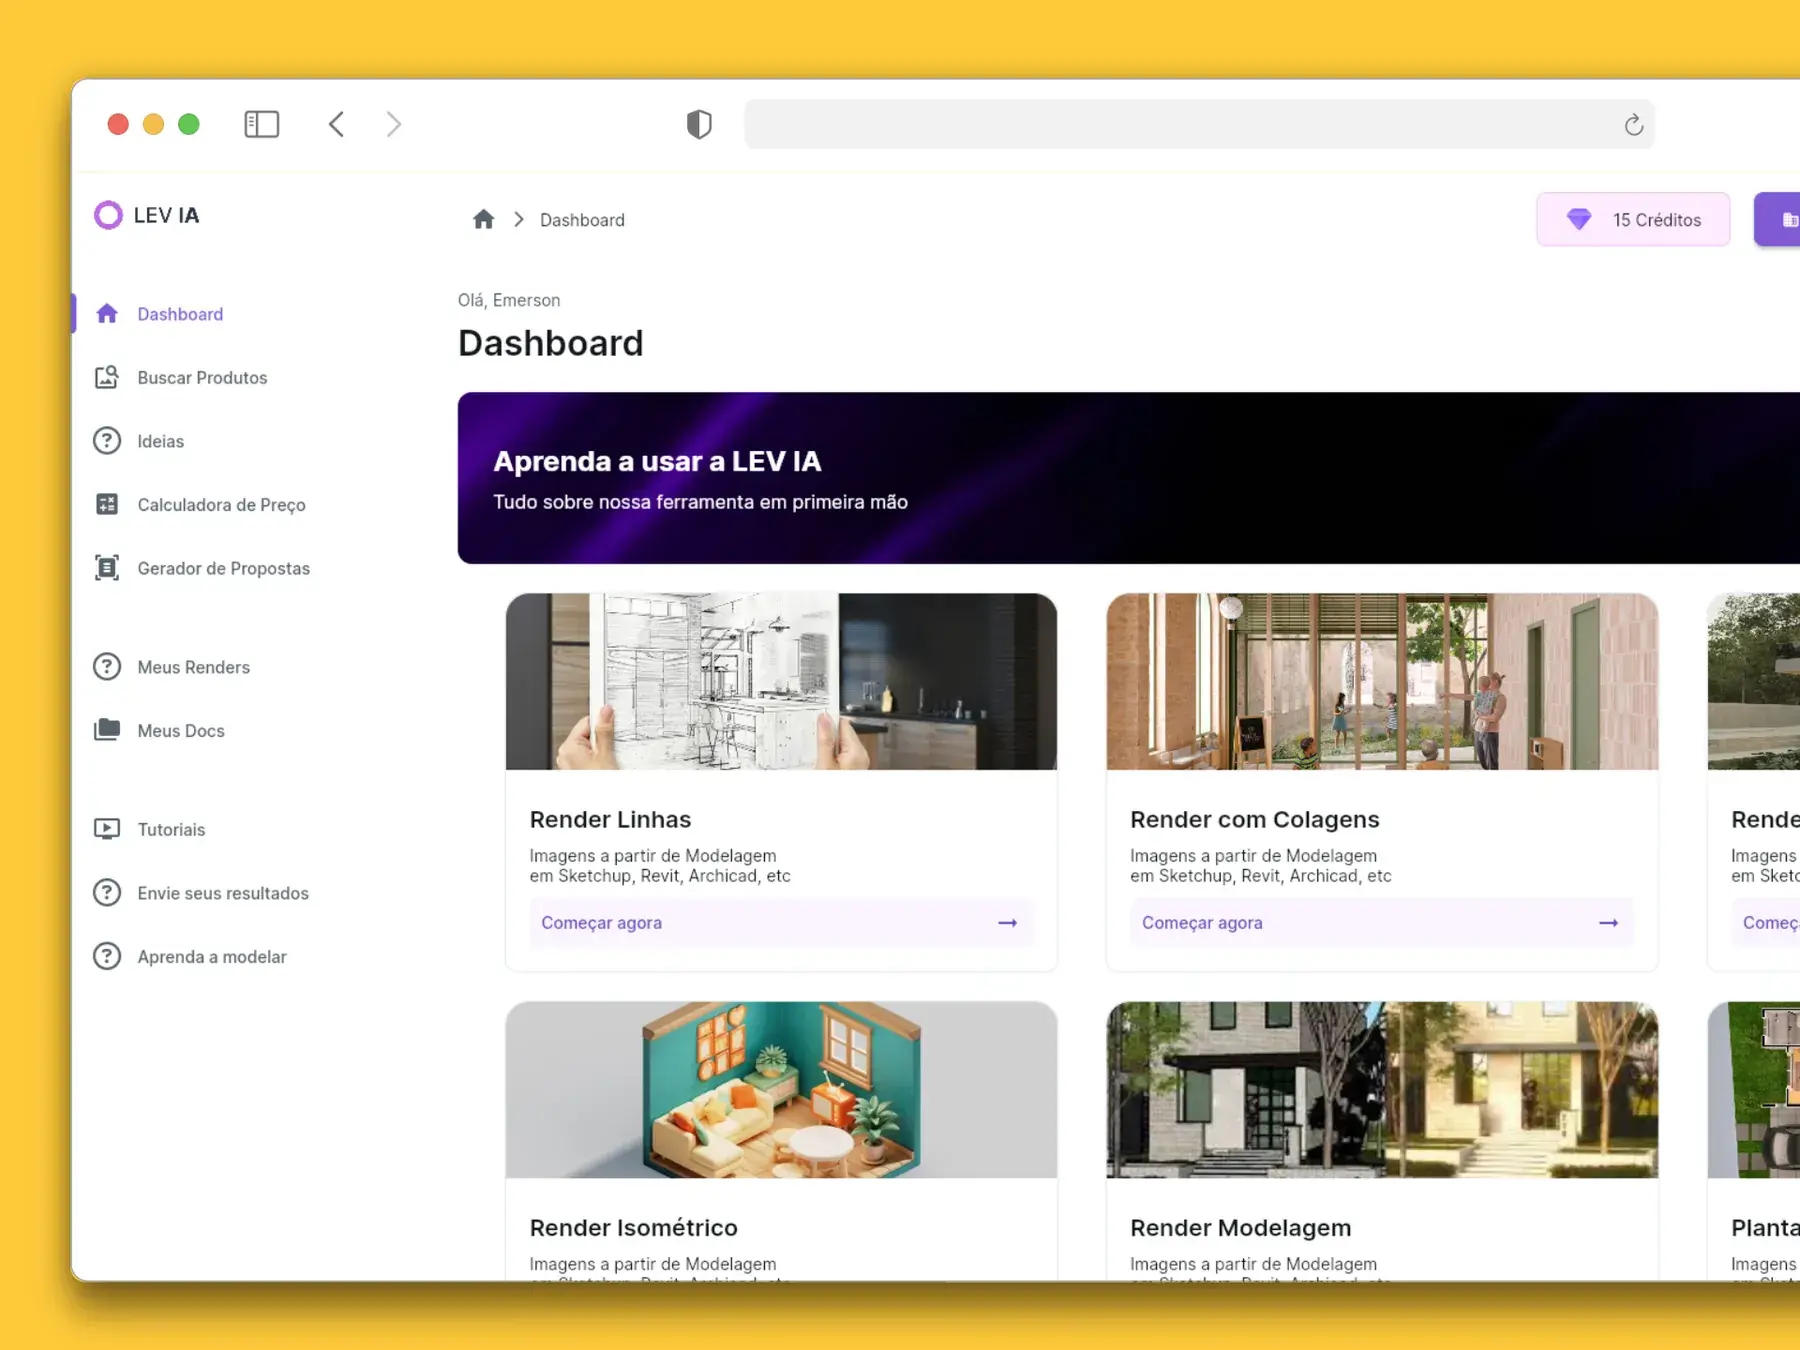
Task: Open Gerador de Propostas menu item
Action: (x=223, y=568)
